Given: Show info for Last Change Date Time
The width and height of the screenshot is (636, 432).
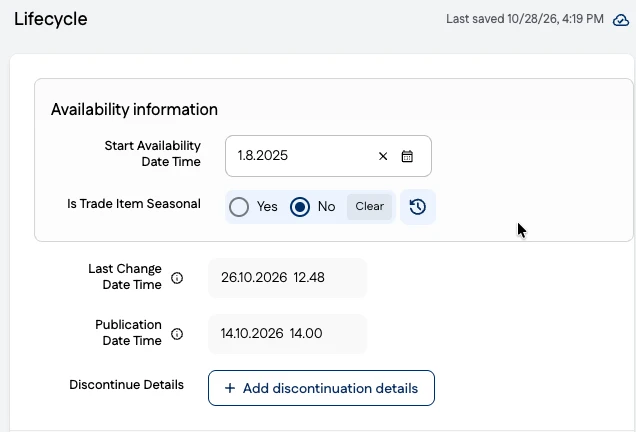Looking at the screenshot, I should pos(177,278).
